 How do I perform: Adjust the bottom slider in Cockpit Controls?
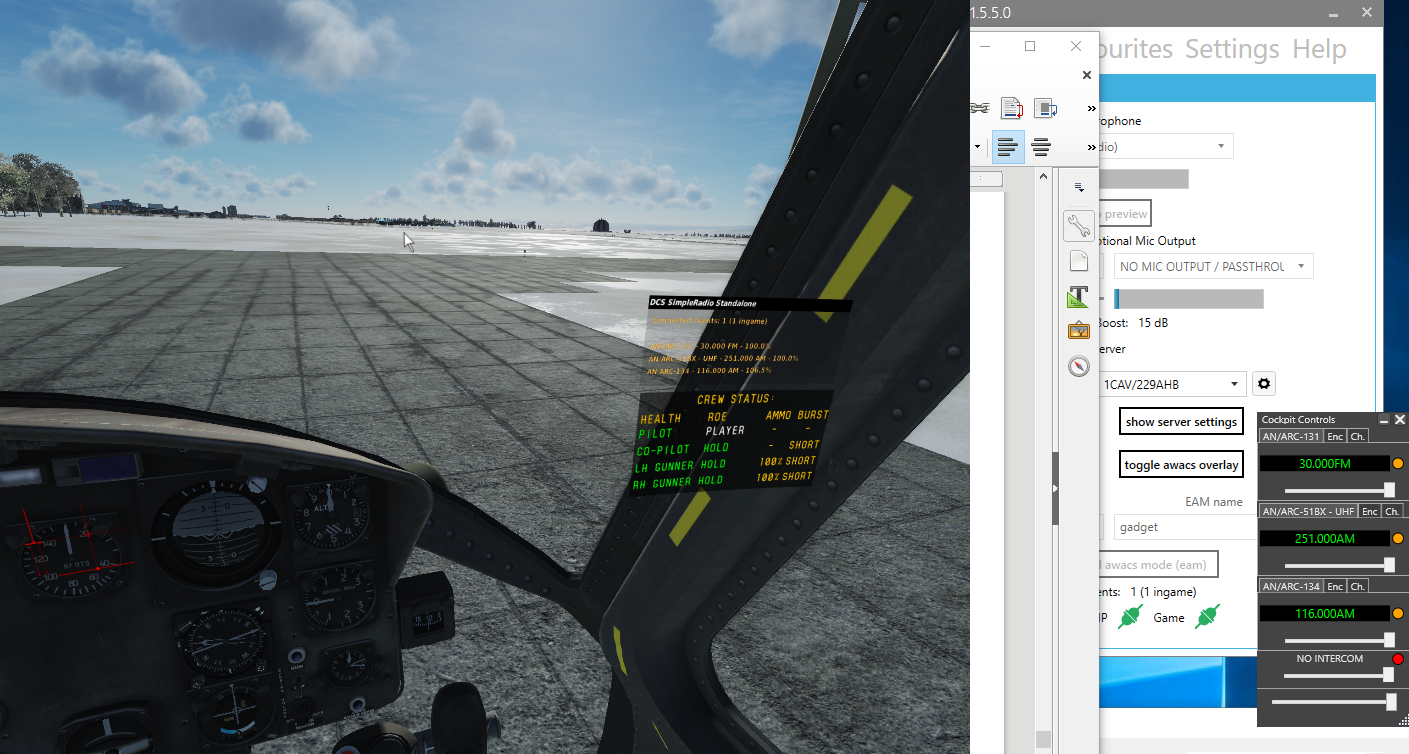click(x=1334, y=703)
